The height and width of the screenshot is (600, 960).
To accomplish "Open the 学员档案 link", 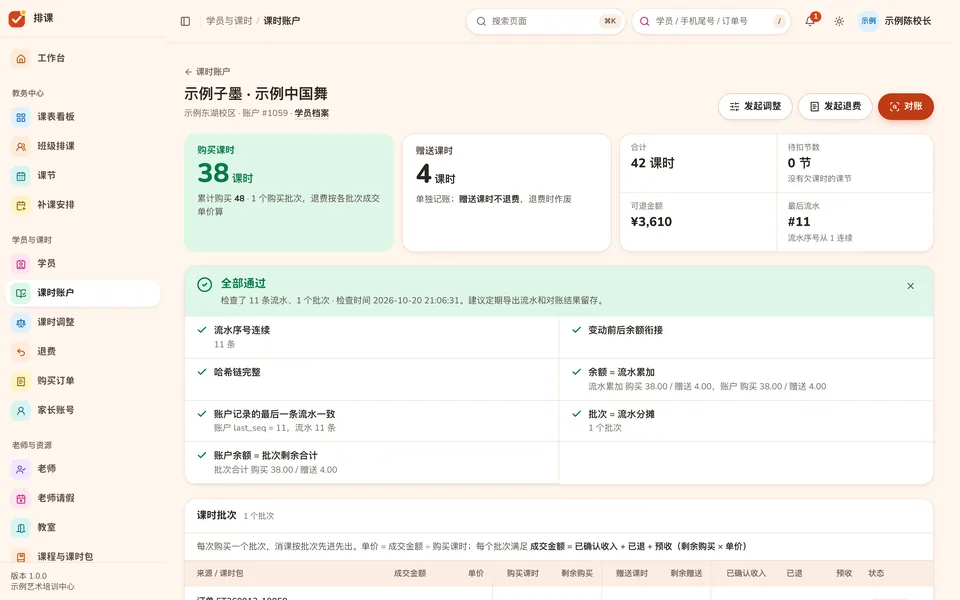I will pos(312,113).
